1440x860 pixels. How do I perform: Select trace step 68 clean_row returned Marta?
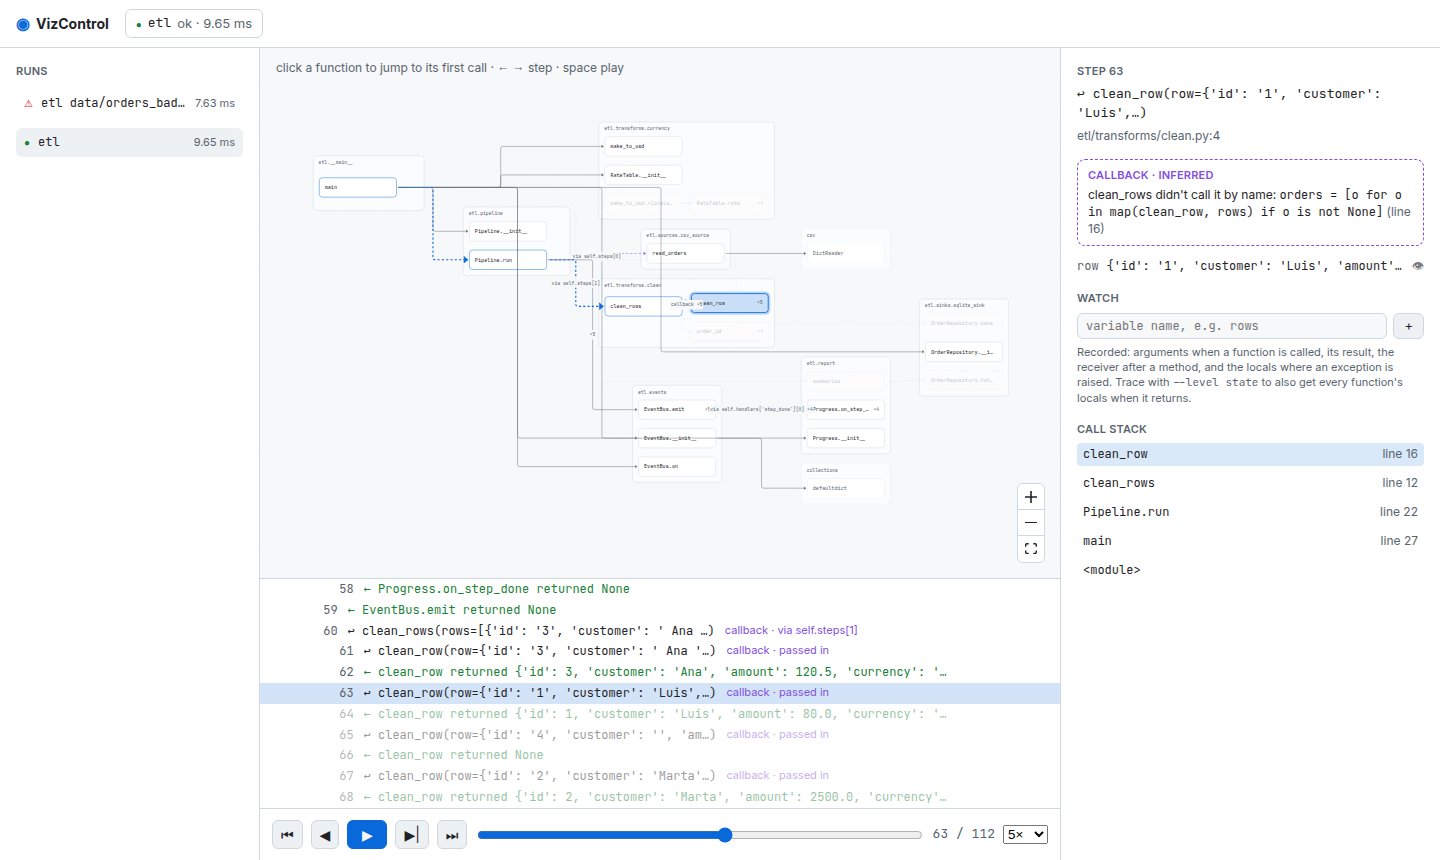coord(660,797)
